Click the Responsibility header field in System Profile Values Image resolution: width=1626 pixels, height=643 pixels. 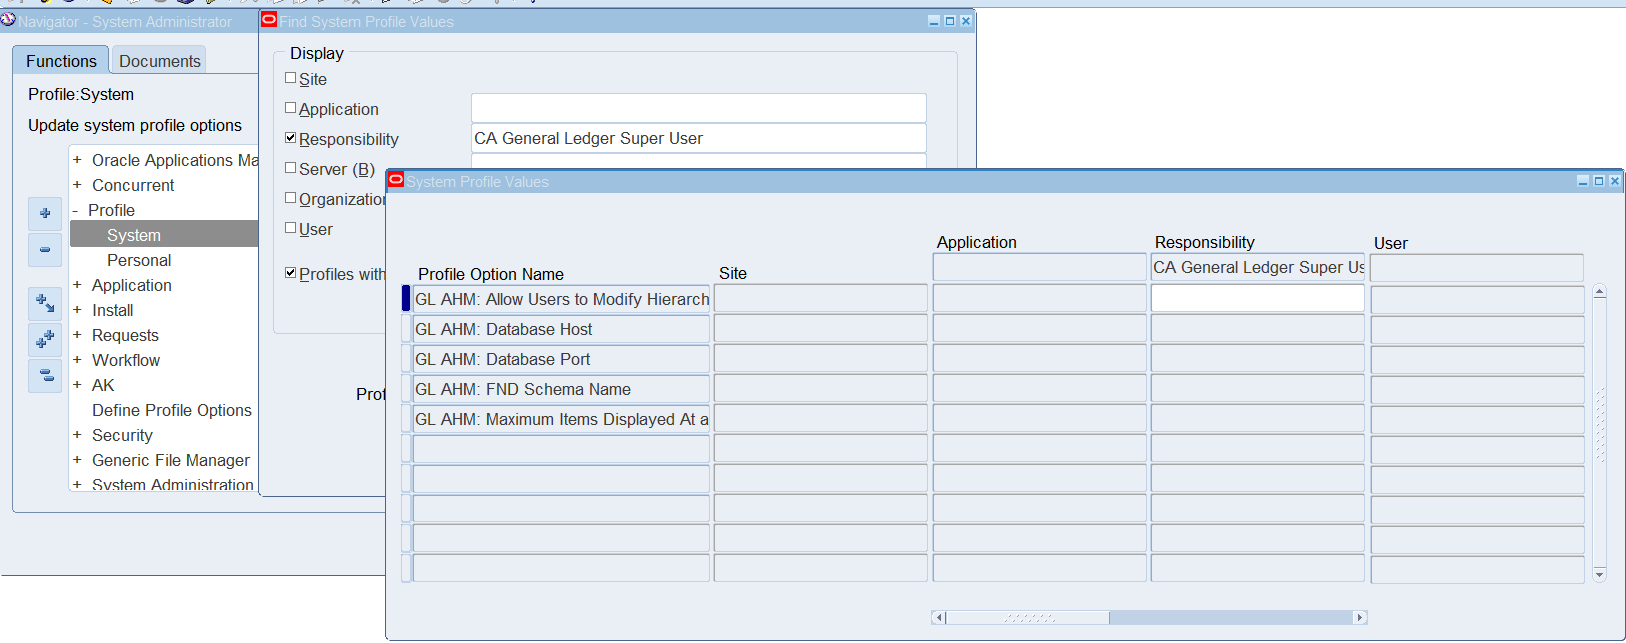coord(1258,267)
